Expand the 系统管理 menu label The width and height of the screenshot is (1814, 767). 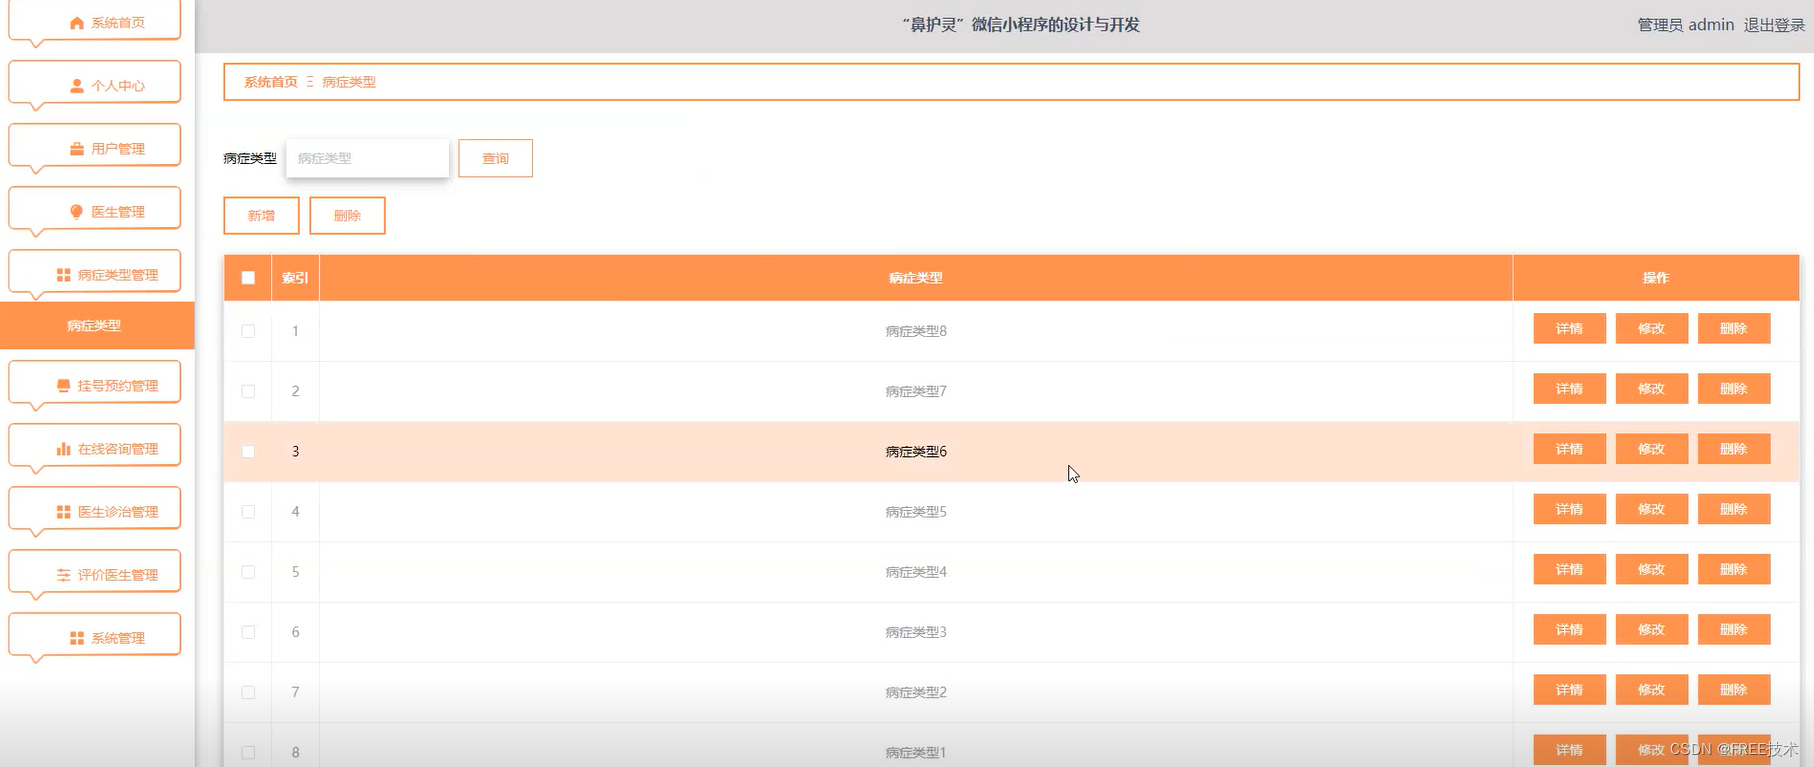118,638
